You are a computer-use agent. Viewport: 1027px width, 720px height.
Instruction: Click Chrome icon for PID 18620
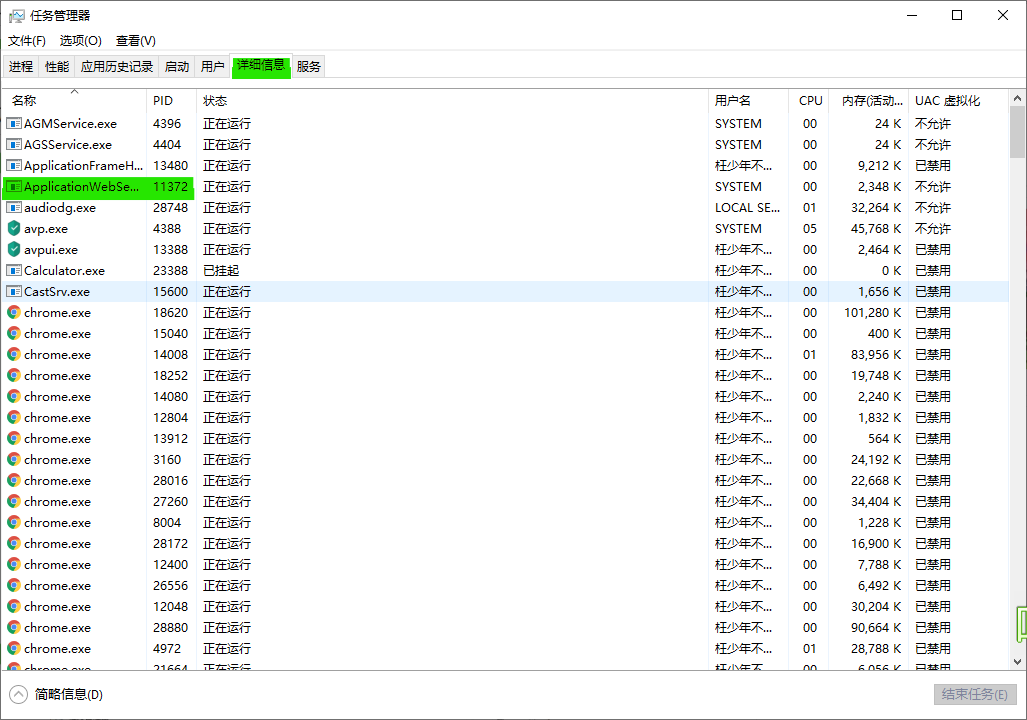pyautogui.click(x=14, y=313)
